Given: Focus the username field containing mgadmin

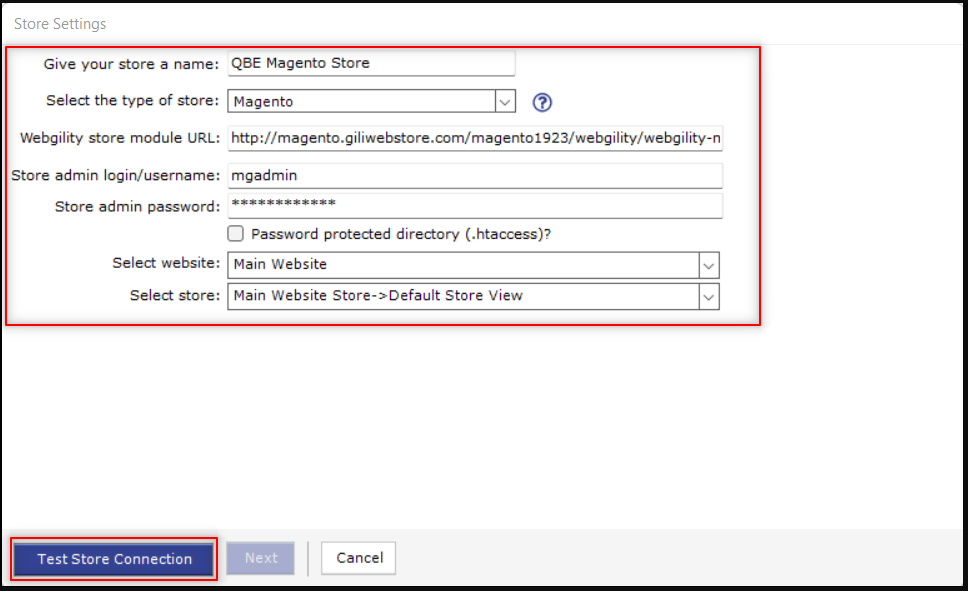Looking at the screenshot, I should pyautogui.click(x=475, y=176).
